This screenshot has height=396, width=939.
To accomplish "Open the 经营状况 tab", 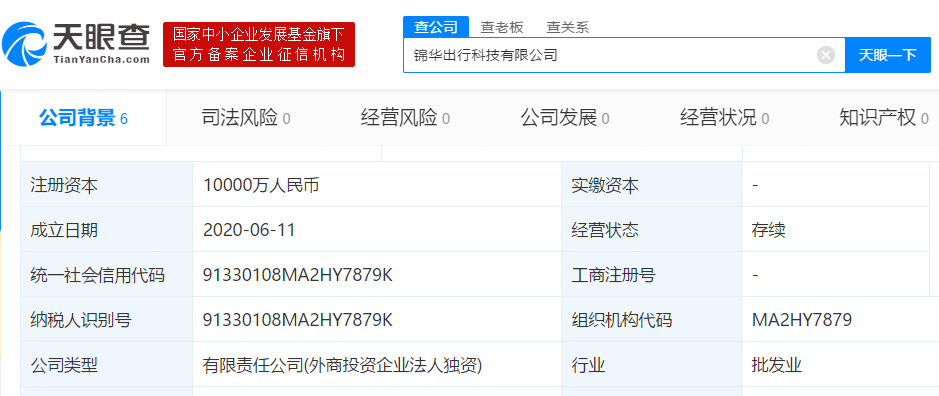I will (x=725, y=118).
